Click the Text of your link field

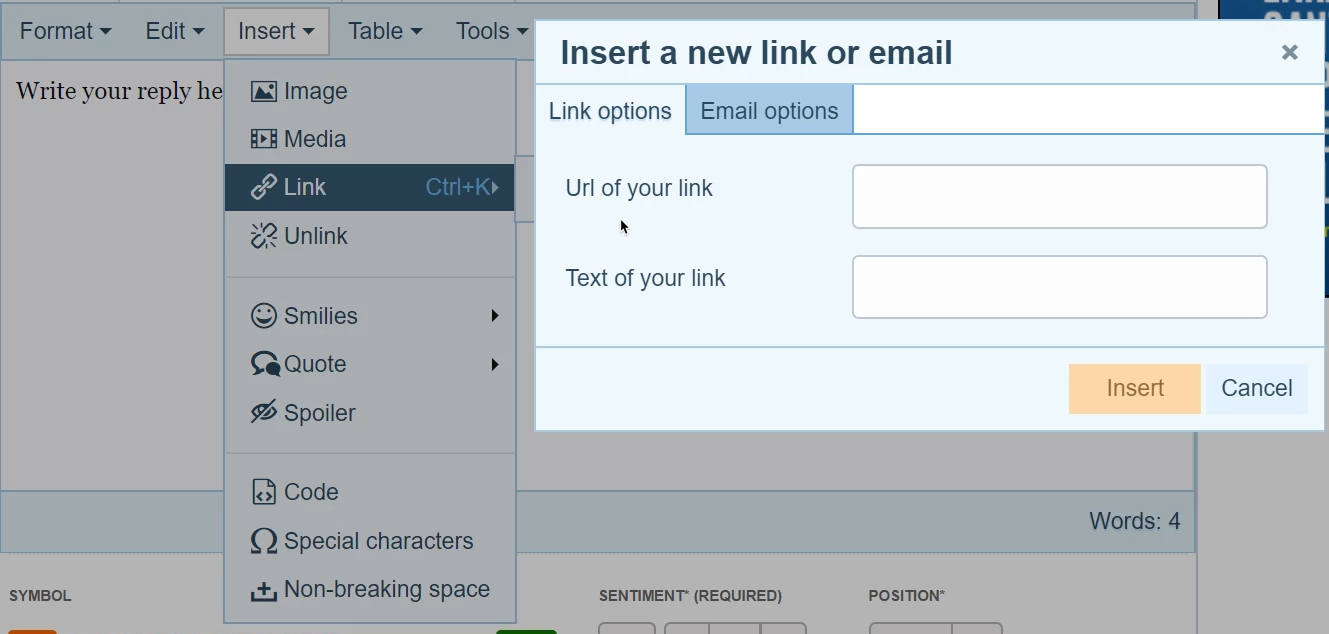(x=1060, y=287)
